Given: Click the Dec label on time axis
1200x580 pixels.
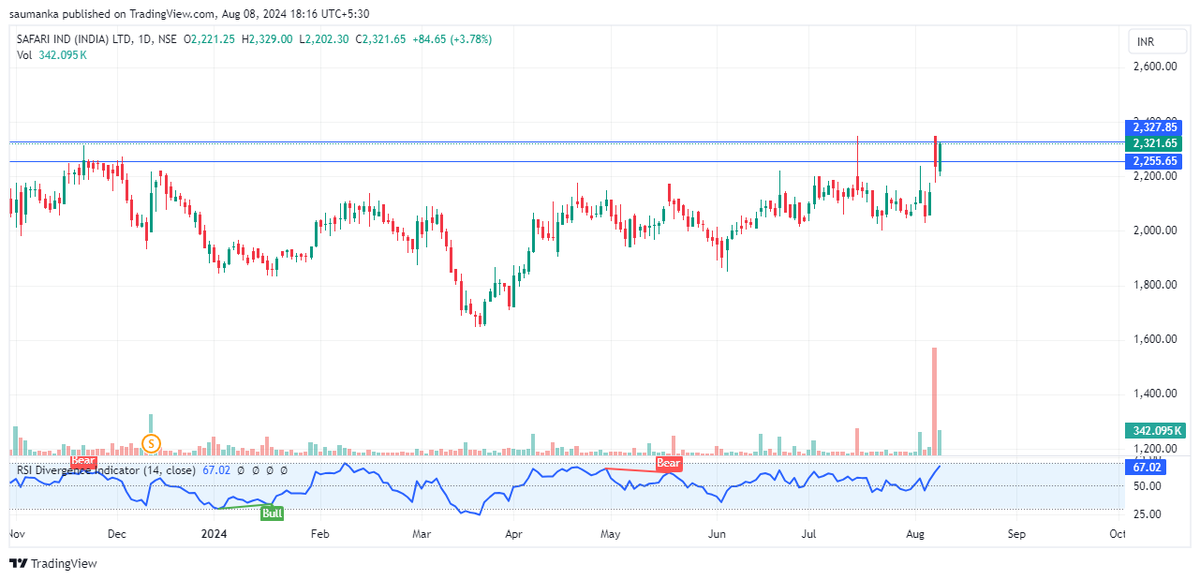Looking at the screenshot, I should [x=118, y=534].
